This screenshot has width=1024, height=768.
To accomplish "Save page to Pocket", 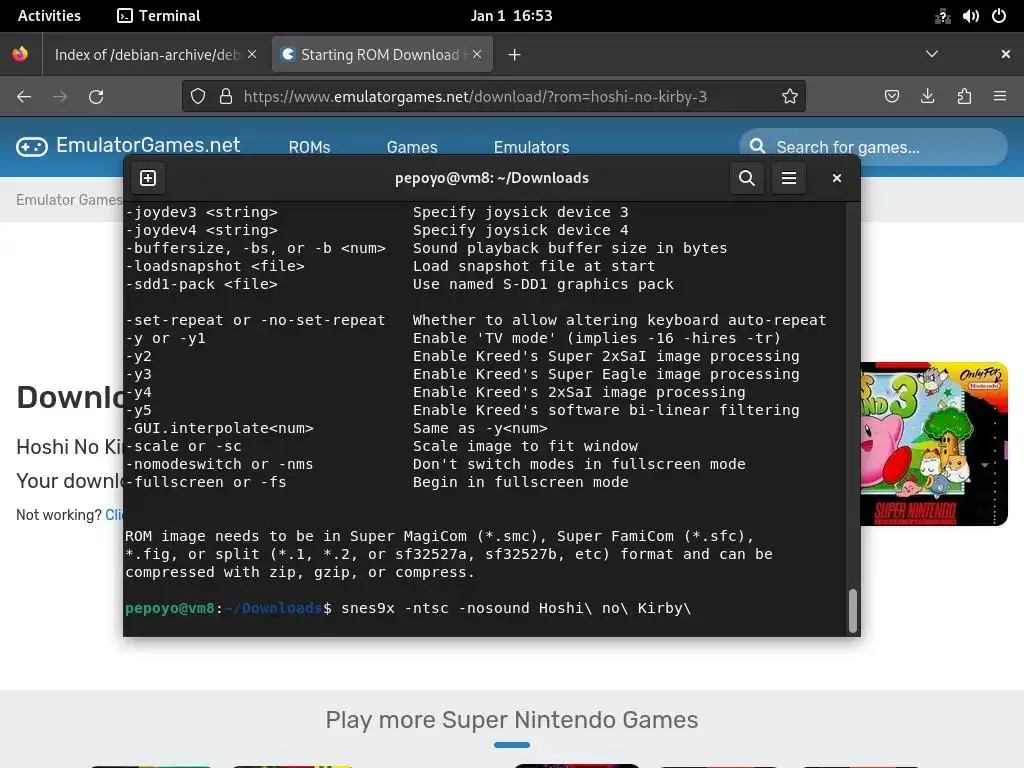I will pos(891,97).
